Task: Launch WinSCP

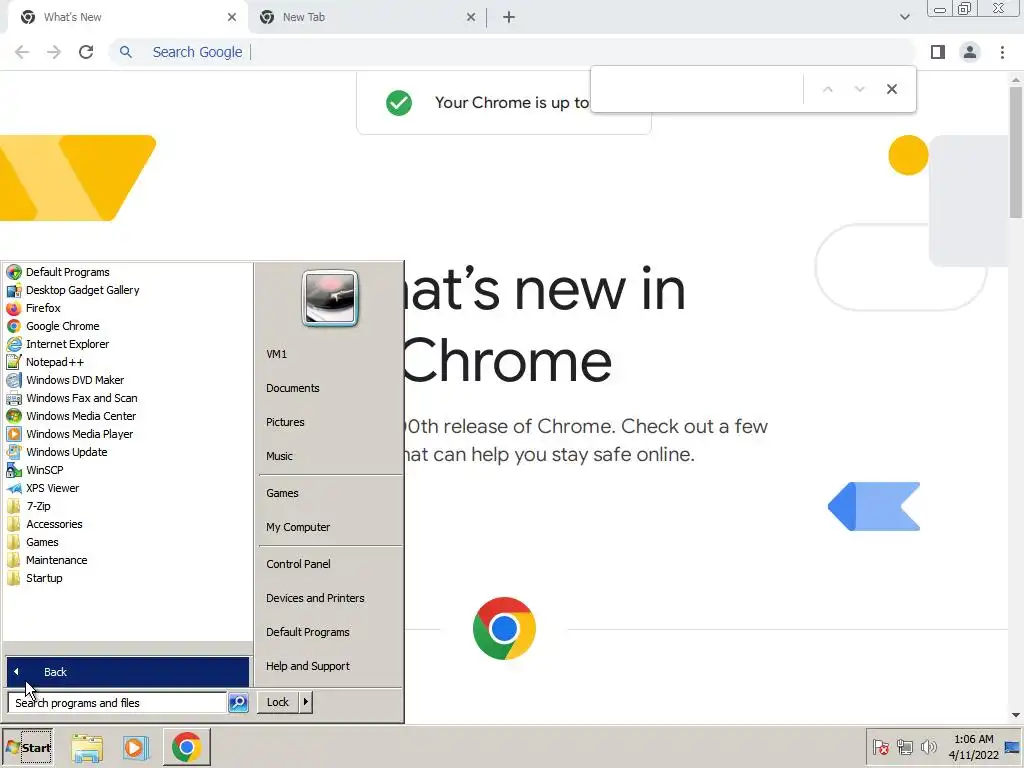Action: (x=44, y=470)
